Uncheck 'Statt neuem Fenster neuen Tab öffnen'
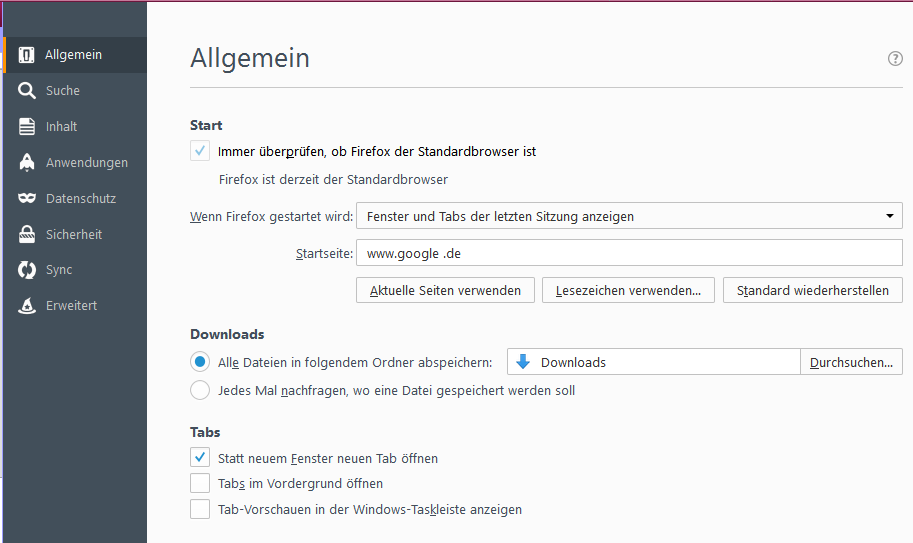 pos(200,457)
